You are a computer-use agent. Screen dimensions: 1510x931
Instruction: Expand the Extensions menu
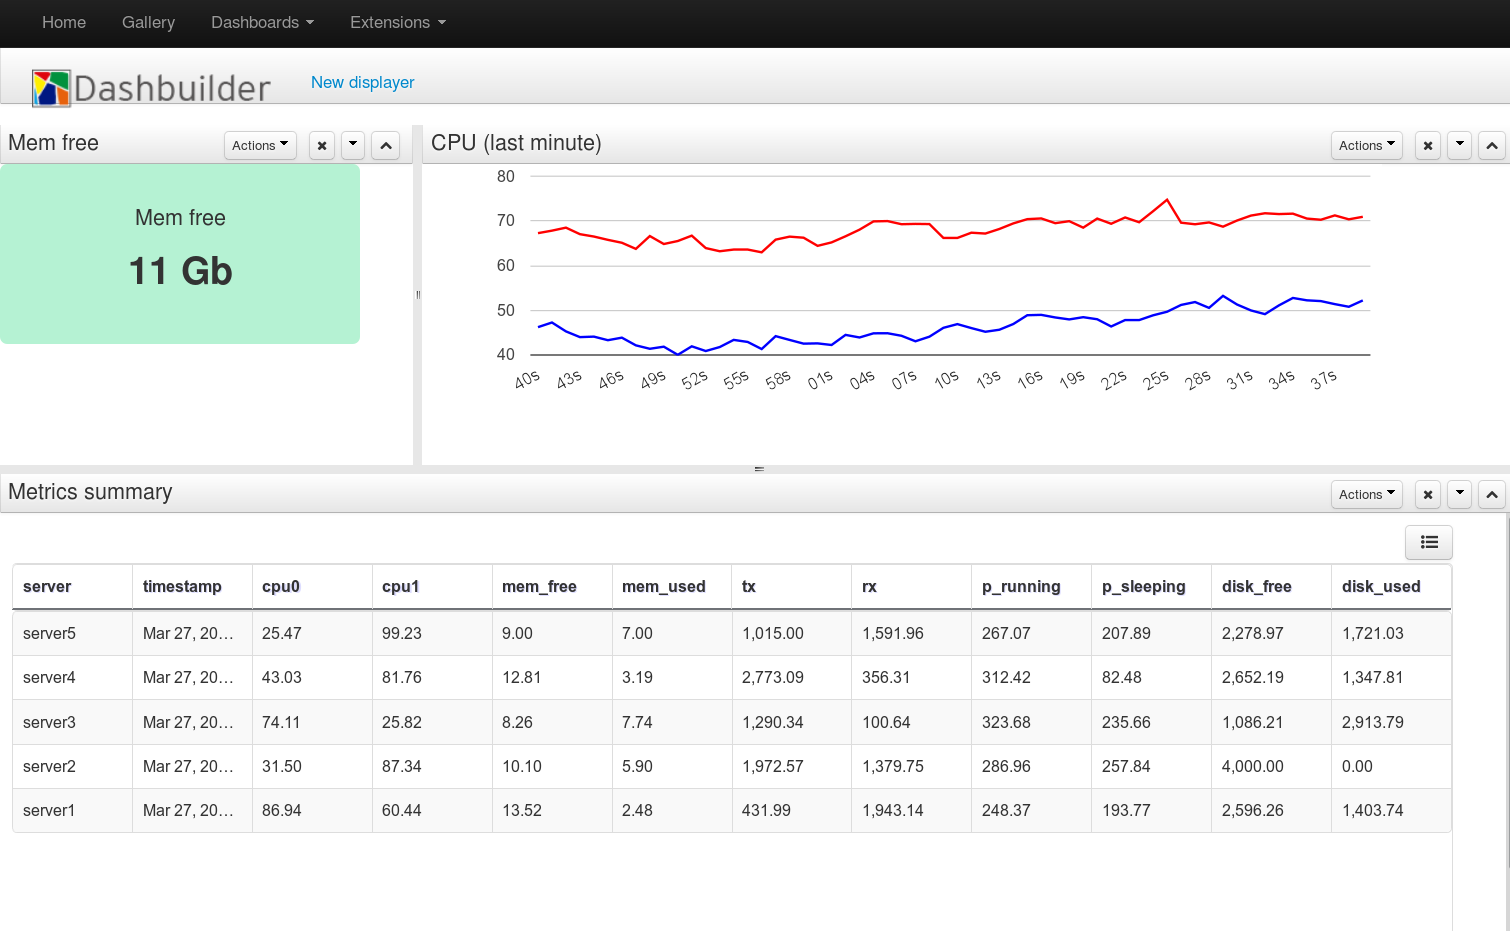click(397, 22)
